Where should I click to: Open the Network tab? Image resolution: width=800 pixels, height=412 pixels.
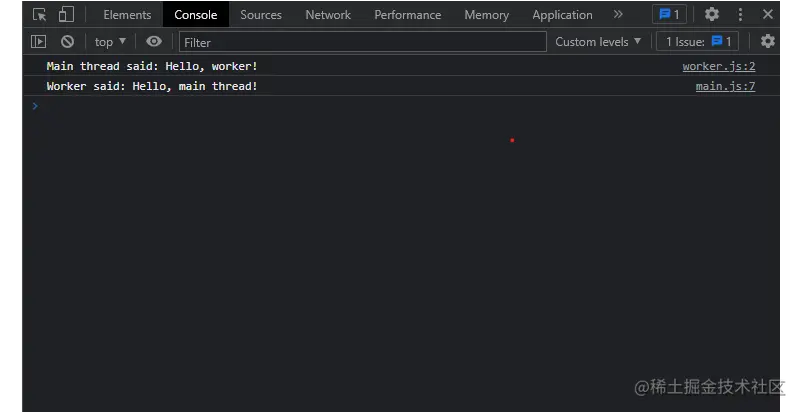[328, 15]
